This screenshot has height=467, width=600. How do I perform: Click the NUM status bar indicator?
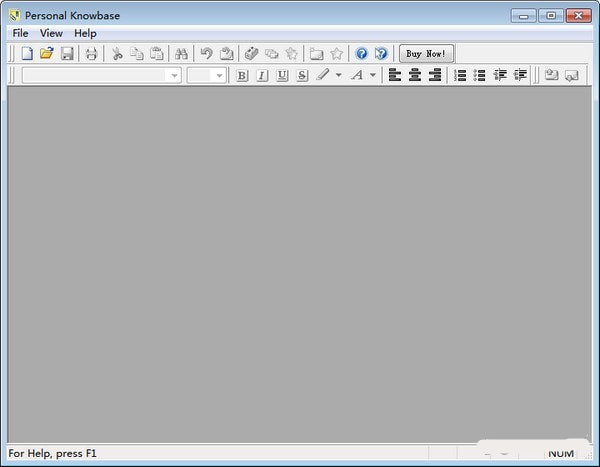pyautogui.click(x=561, y=454)
